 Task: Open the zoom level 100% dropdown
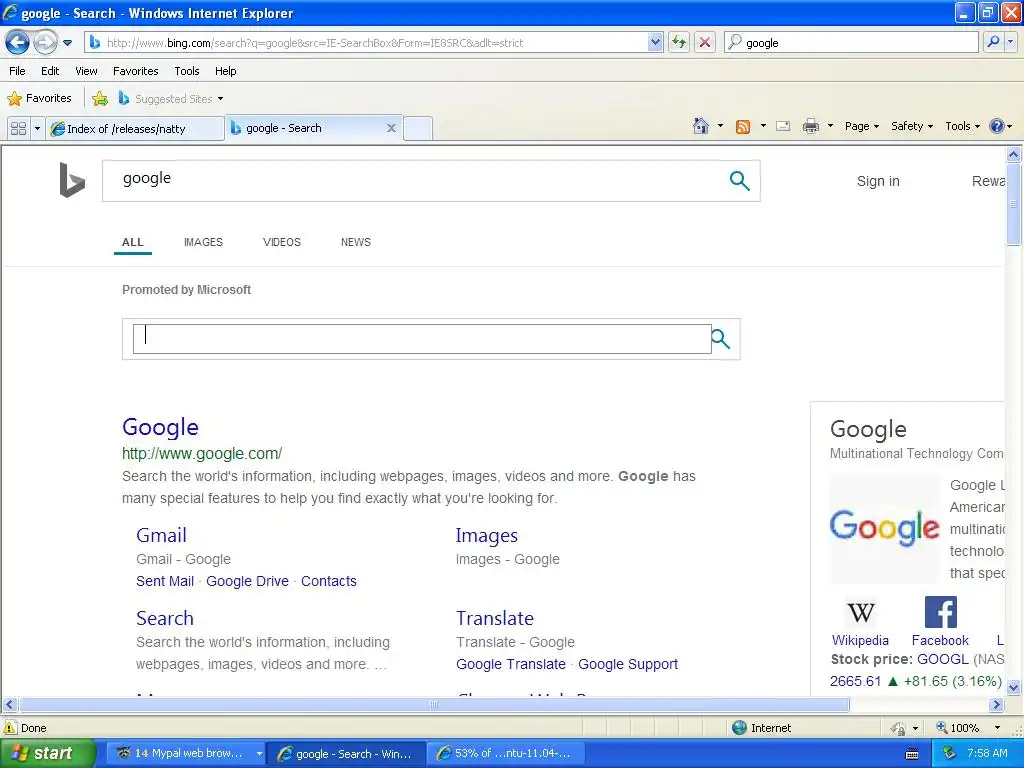997,728
